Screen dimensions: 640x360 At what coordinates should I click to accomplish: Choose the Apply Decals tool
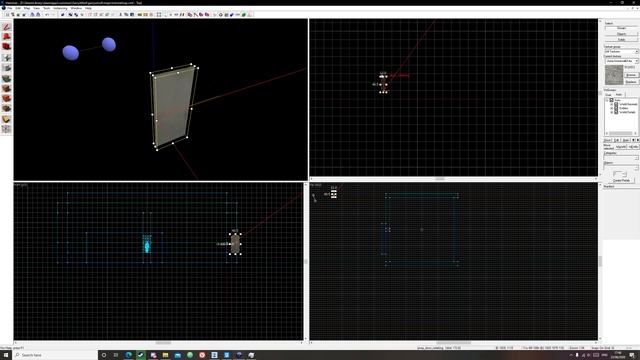pyautogui.click(x=6, y=98)
